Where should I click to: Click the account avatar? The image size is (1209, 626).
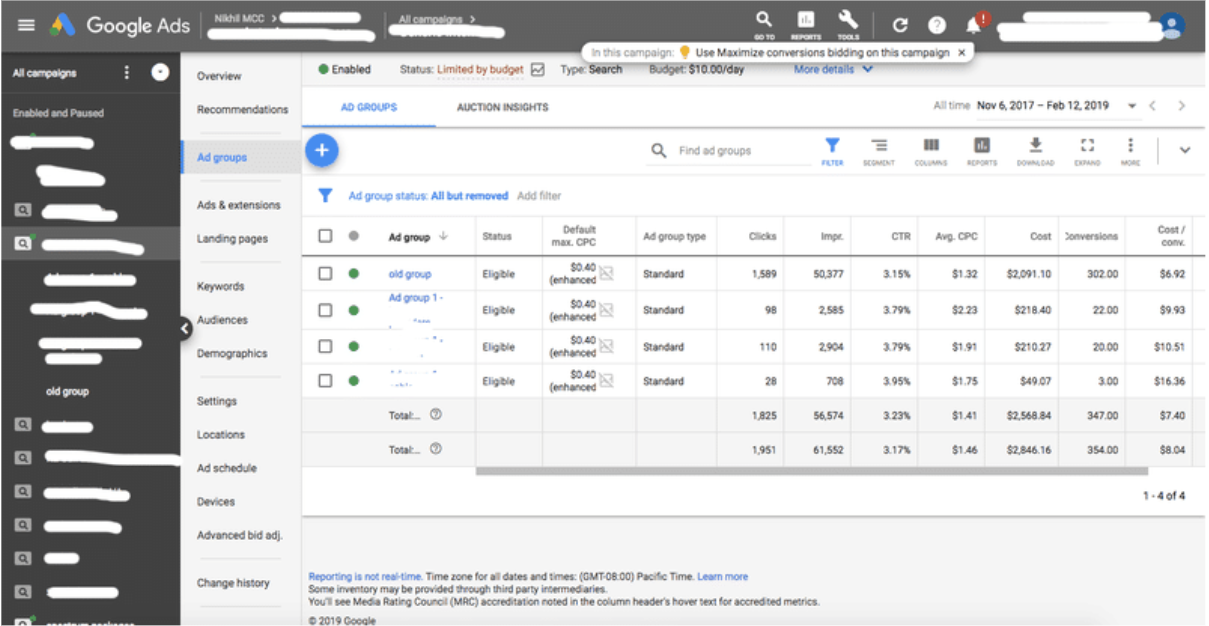click(x=1172, y=26)
